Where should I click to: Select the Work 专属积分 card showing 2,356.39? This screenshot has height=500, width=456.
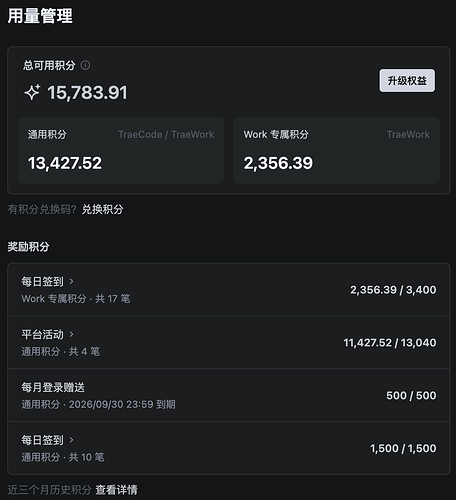click(x=337, y=150)
